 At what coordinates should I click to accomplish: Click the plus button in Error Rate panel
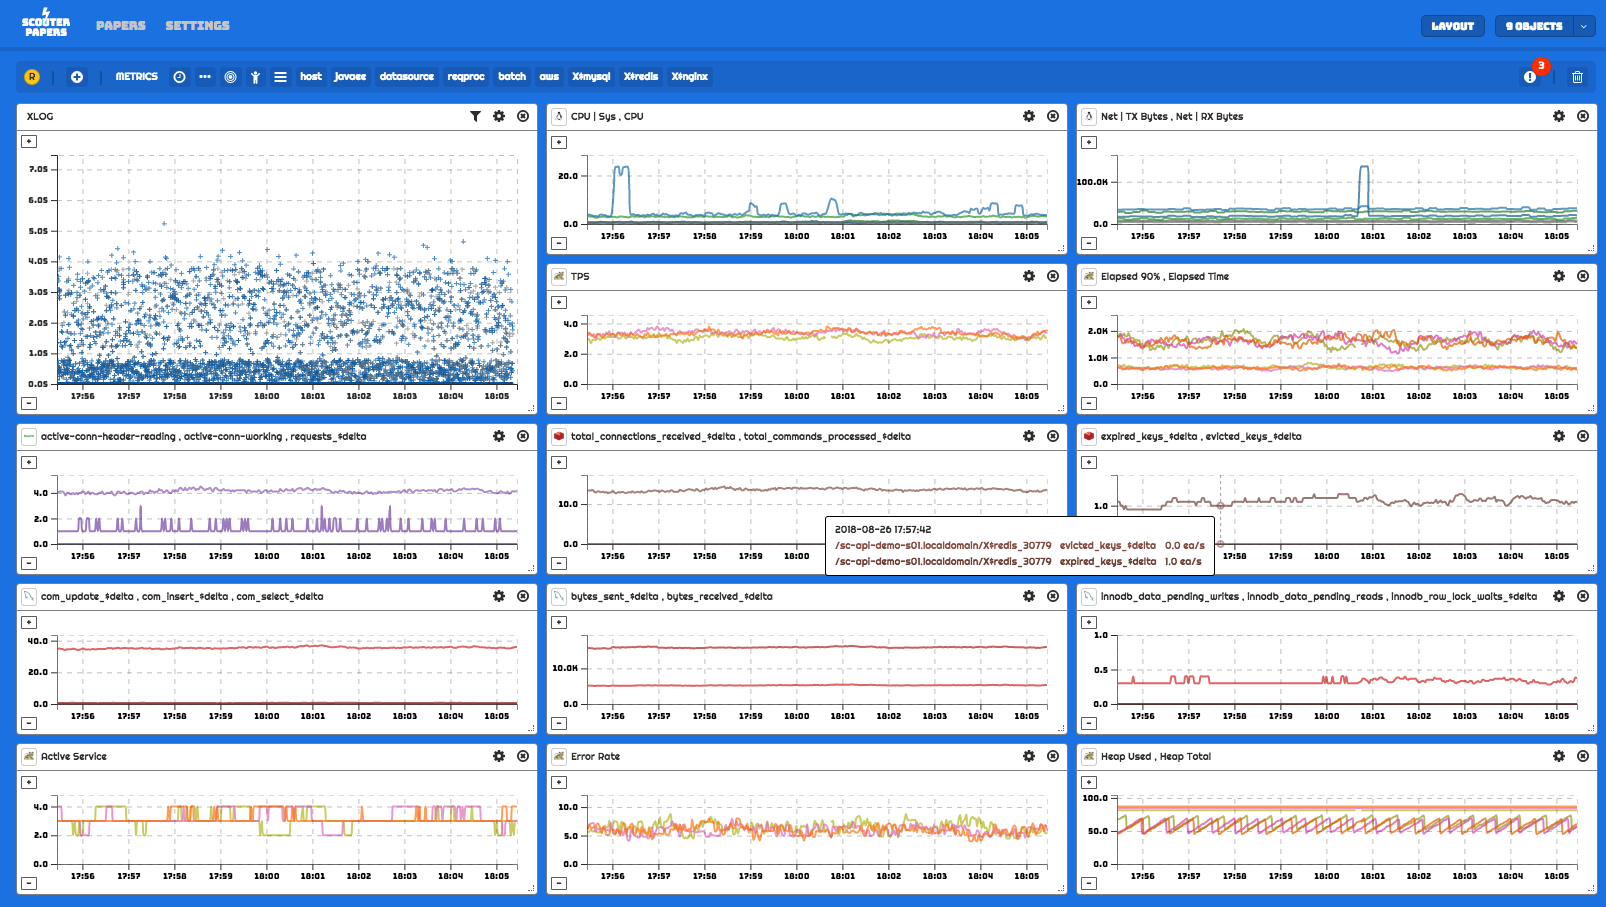(x=559, y=782)
